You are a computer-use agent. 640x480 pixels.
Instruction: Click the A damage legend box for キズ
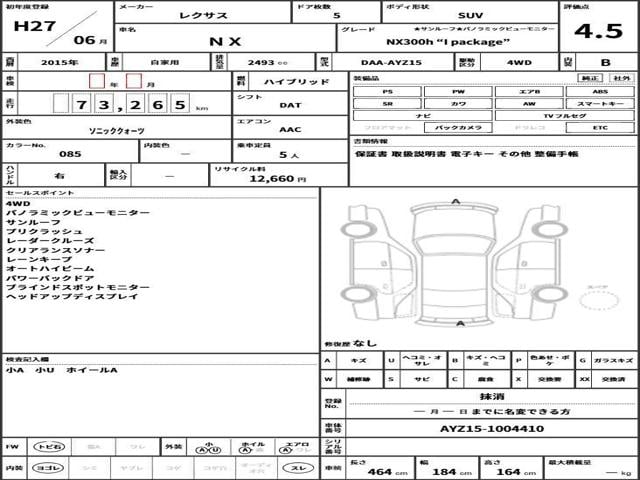coord(330,360)
